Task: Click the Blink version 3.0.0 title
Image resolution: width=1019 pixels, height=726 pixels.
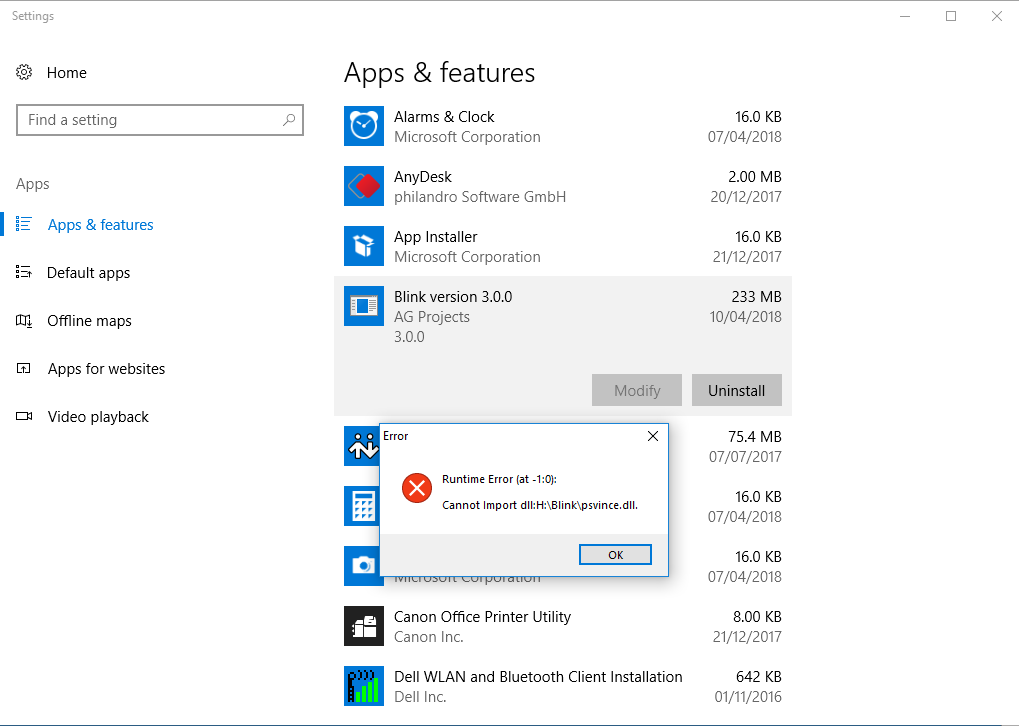Action: pos(453,296)
